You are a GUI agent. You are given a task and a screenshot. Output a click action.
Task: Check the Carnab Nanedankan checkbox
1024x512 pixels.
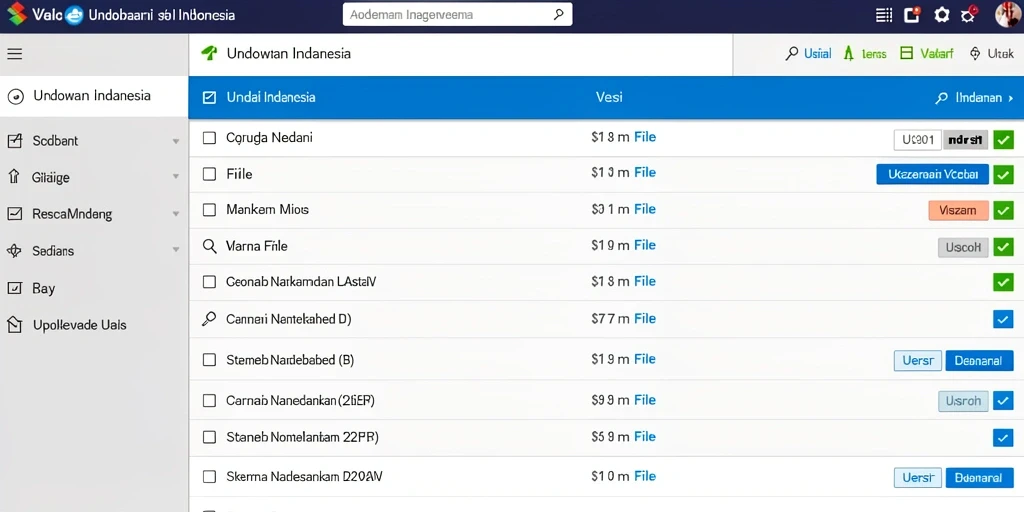(209, 400)
